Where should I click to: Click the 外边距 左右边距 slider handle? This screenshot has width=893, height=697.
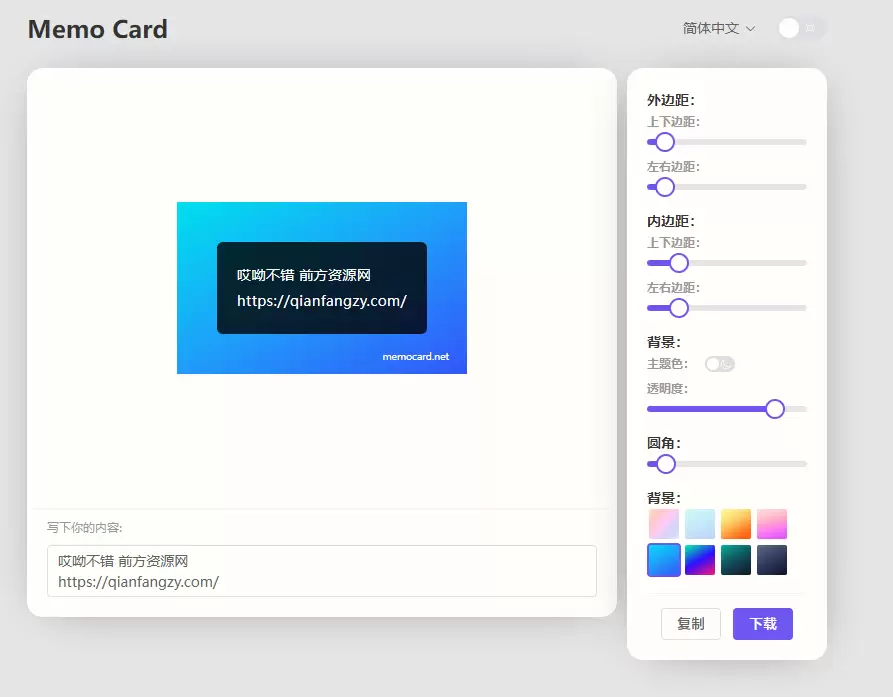click(665, 187)
